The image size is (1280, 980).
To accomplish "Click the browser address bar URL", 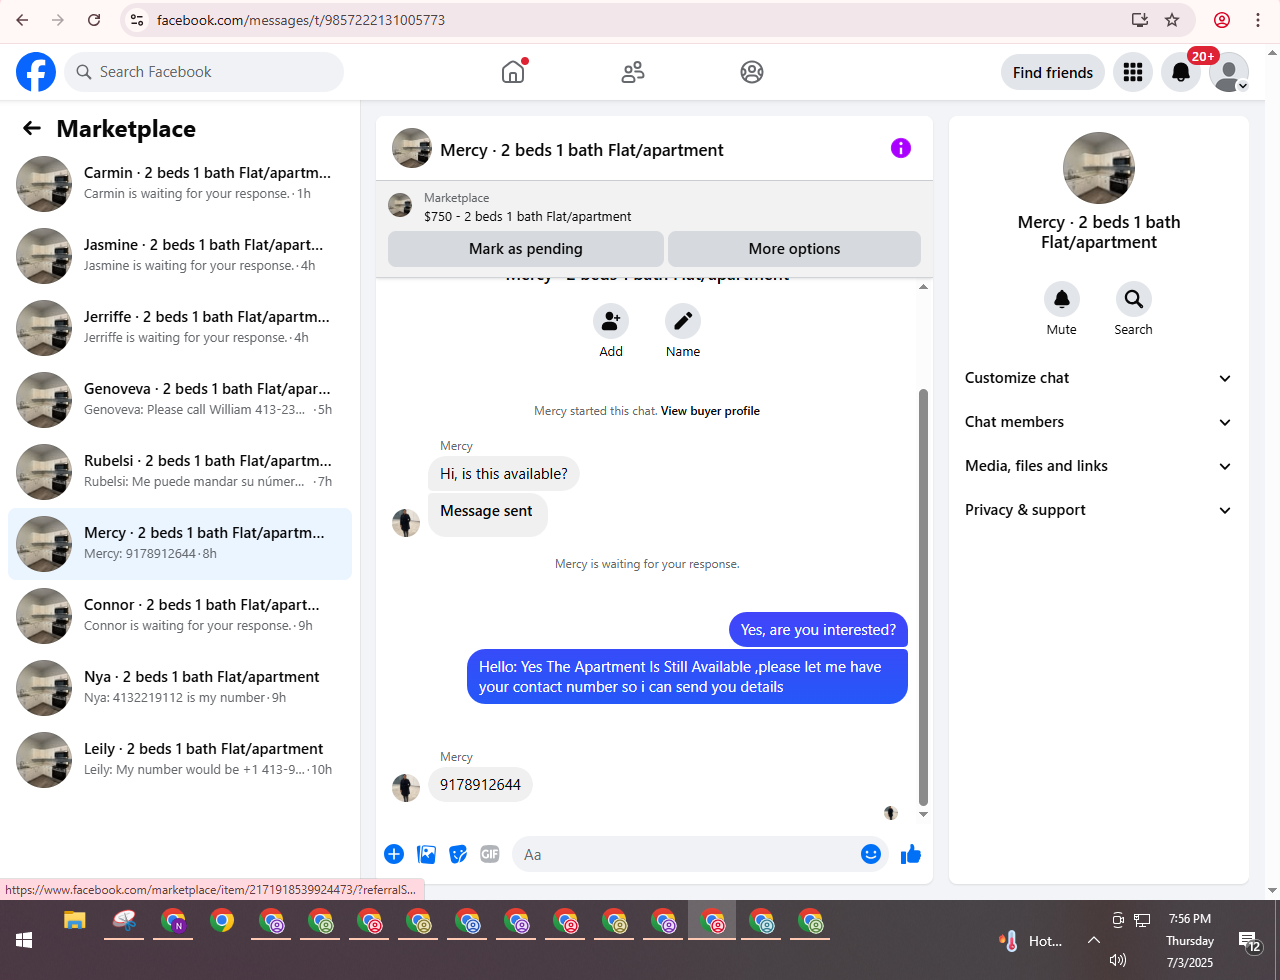I will [x=301, y=20].
